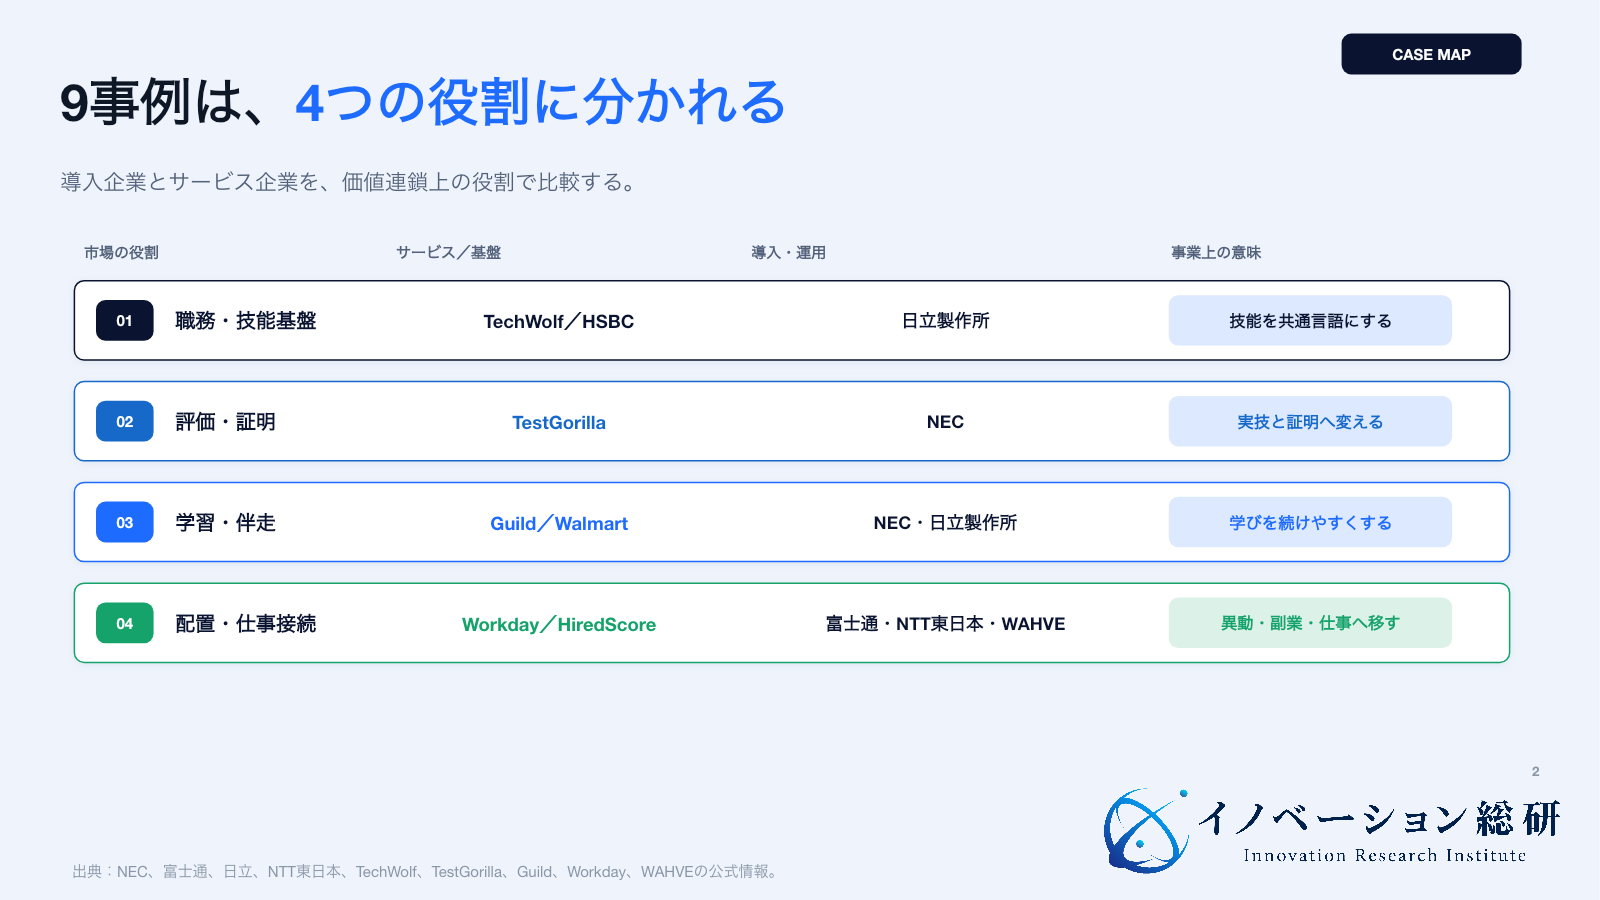Click the 実技と証明へ変える pill
Viewport: 1600px width, 900px height.
tap(1310, 422)
